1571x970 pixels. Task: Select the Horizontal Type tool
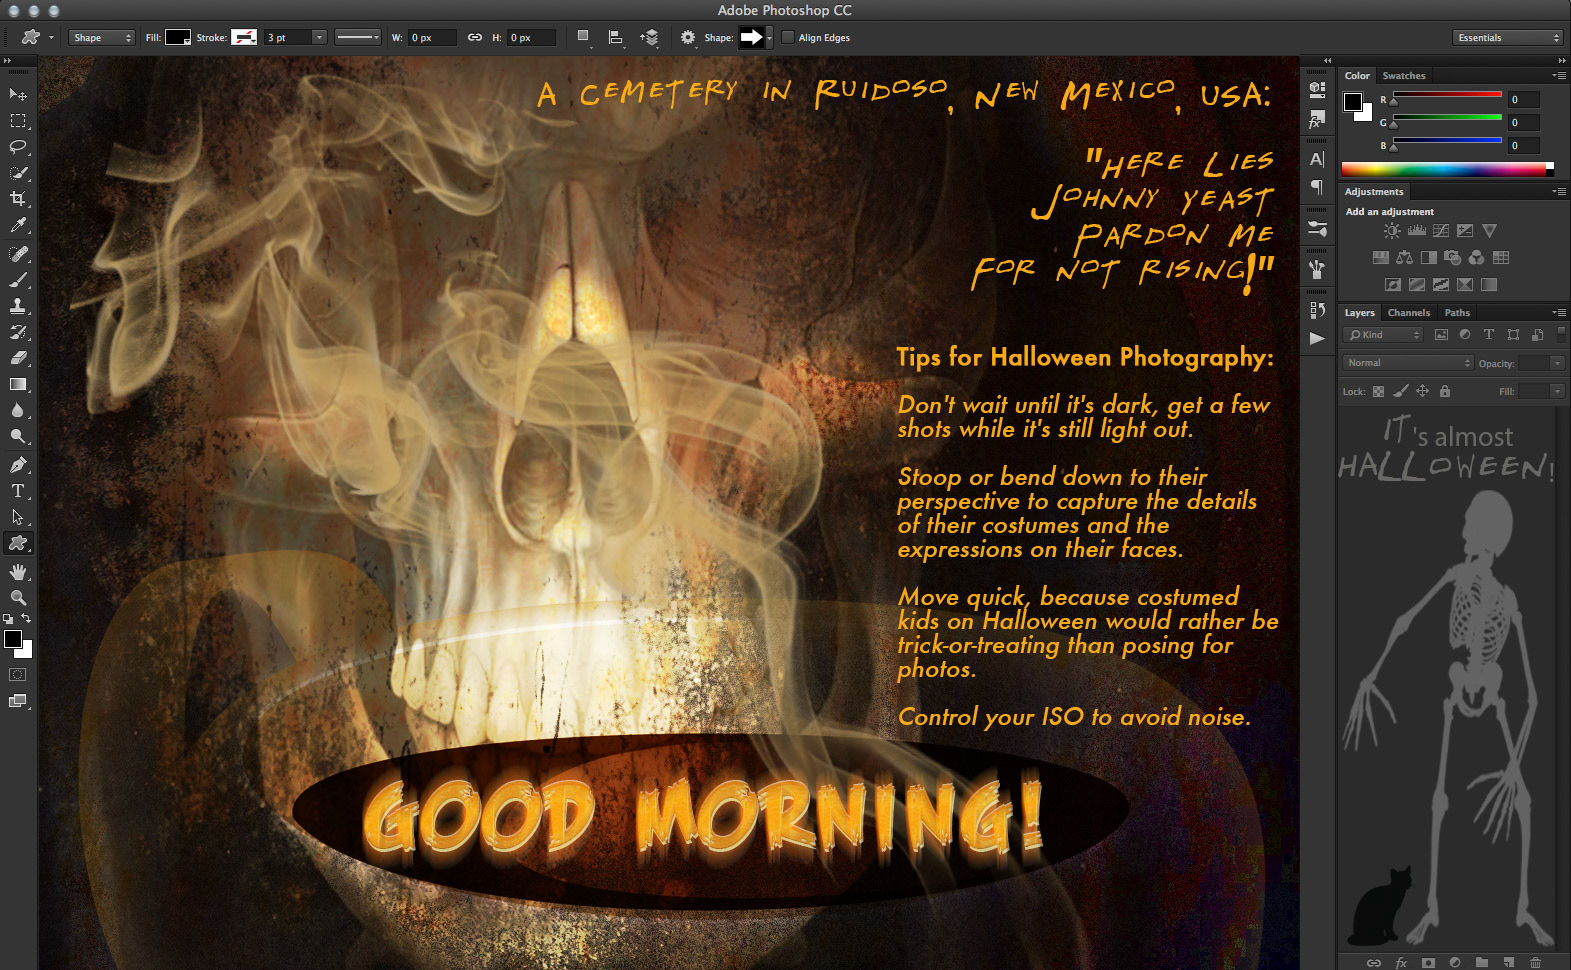click(x=18, y=491)
